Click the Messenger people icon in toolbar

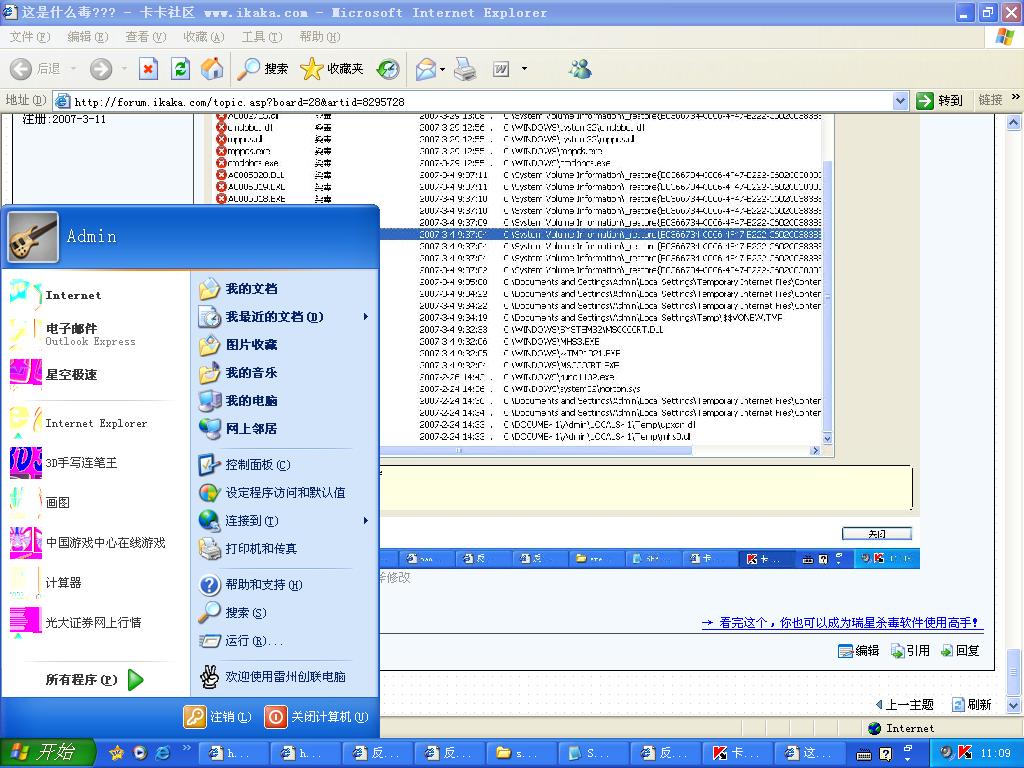point(580,69)
